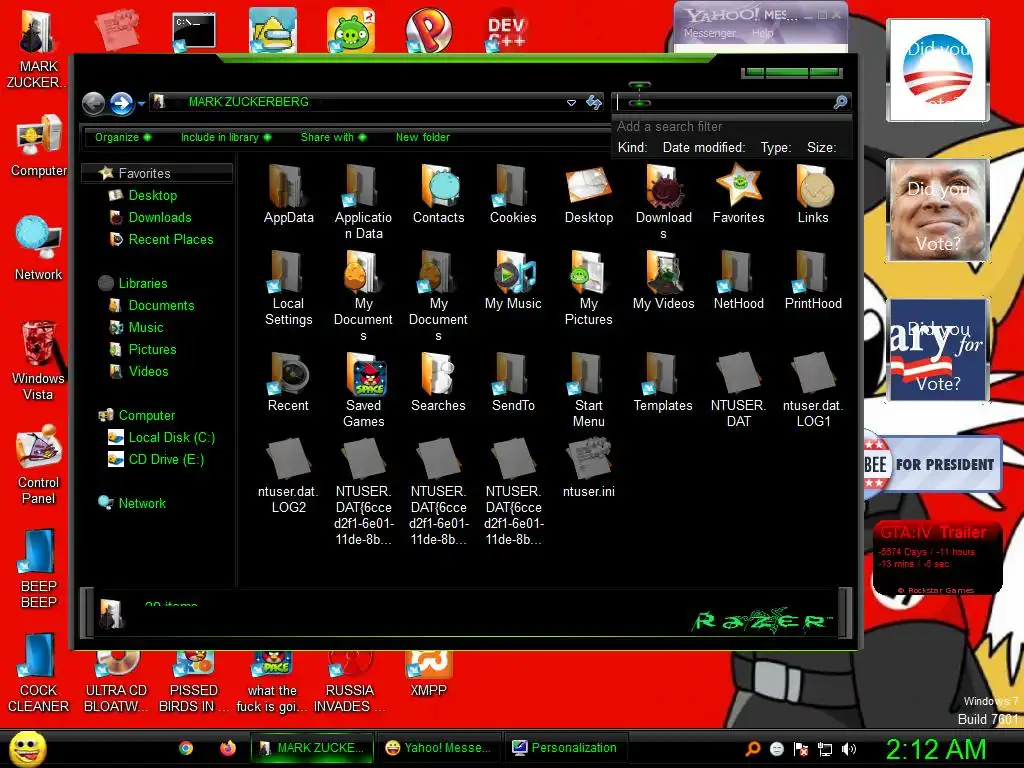Open the Include in library dropdown
The height and width of the screenshot is (768, 1024).
225,137
